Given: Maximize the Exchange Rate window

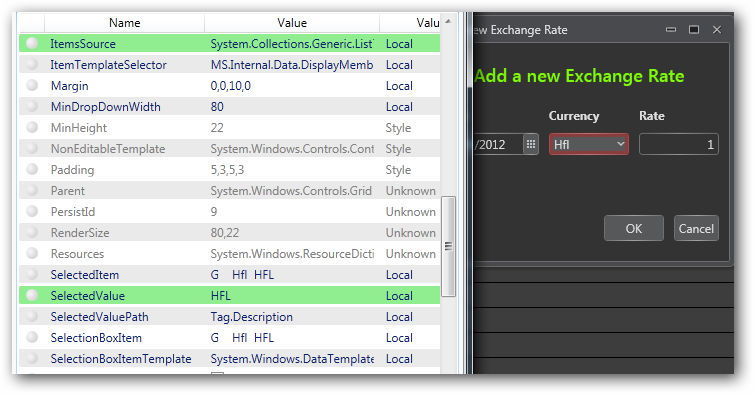Looking at the screenshot, I should (x=694, y=30).
